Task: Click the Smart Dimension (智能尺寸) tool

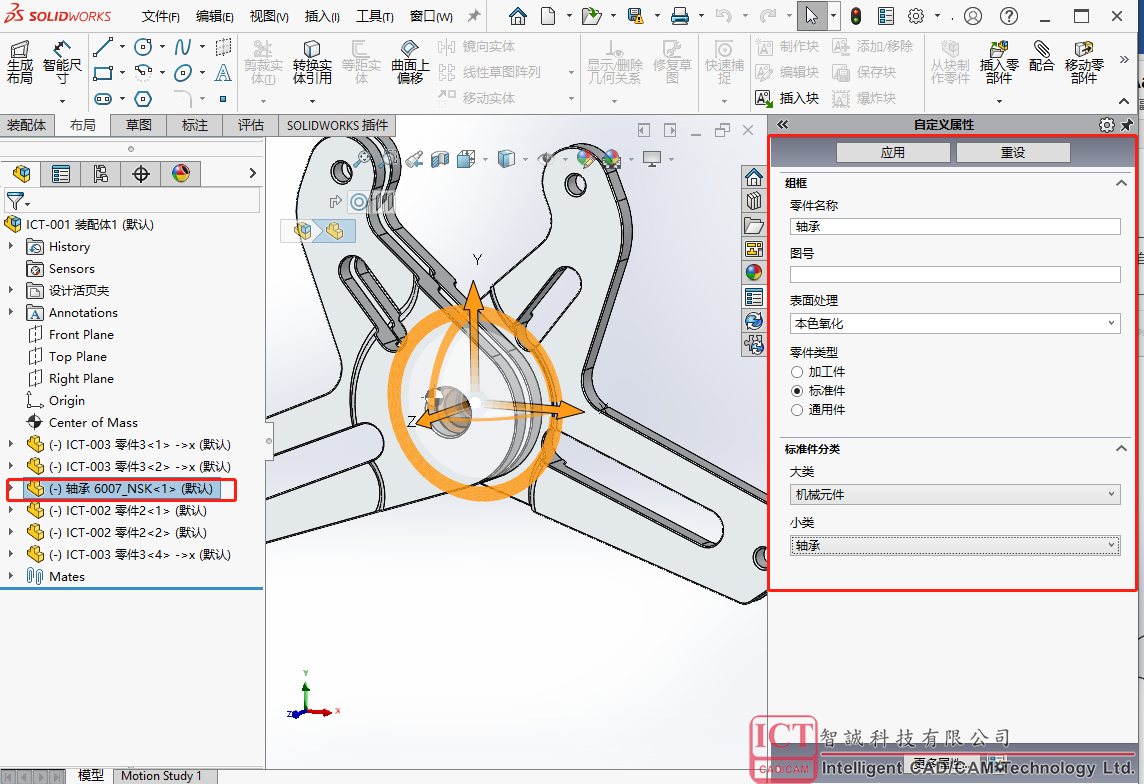Action: coord(62,62)
